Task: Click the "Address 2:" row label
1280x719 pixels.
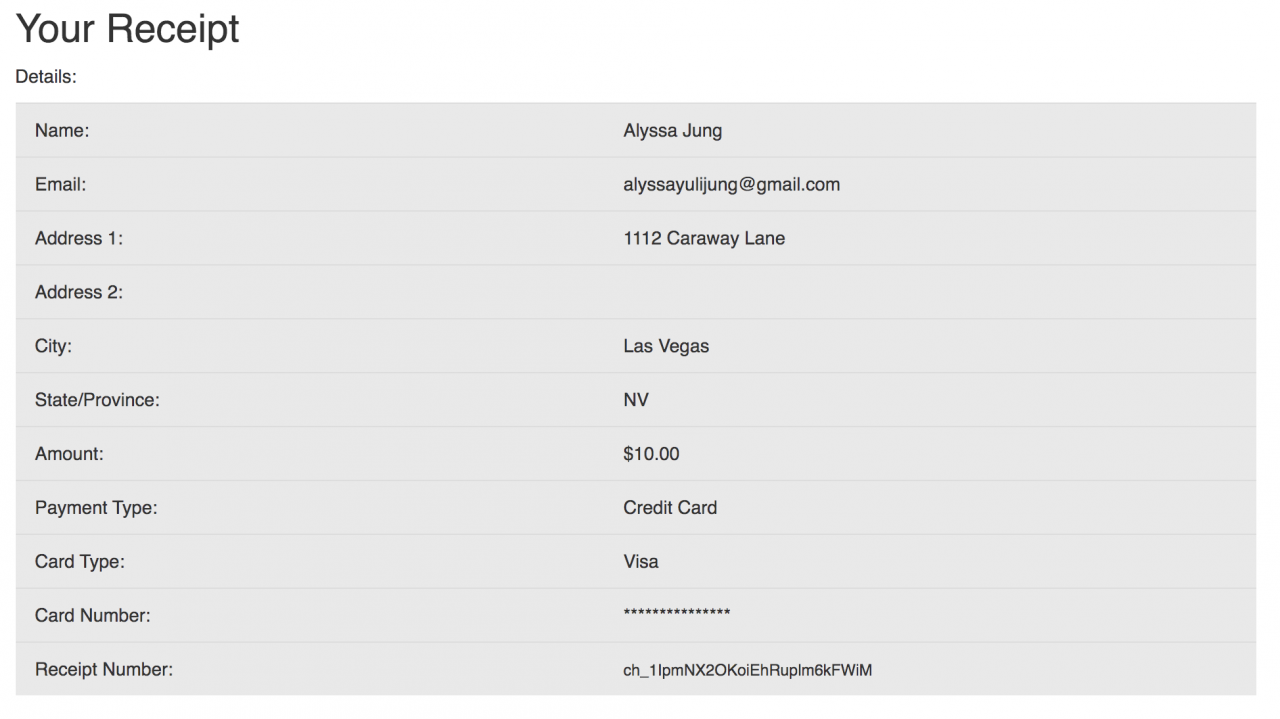Action: coord(79,292)
